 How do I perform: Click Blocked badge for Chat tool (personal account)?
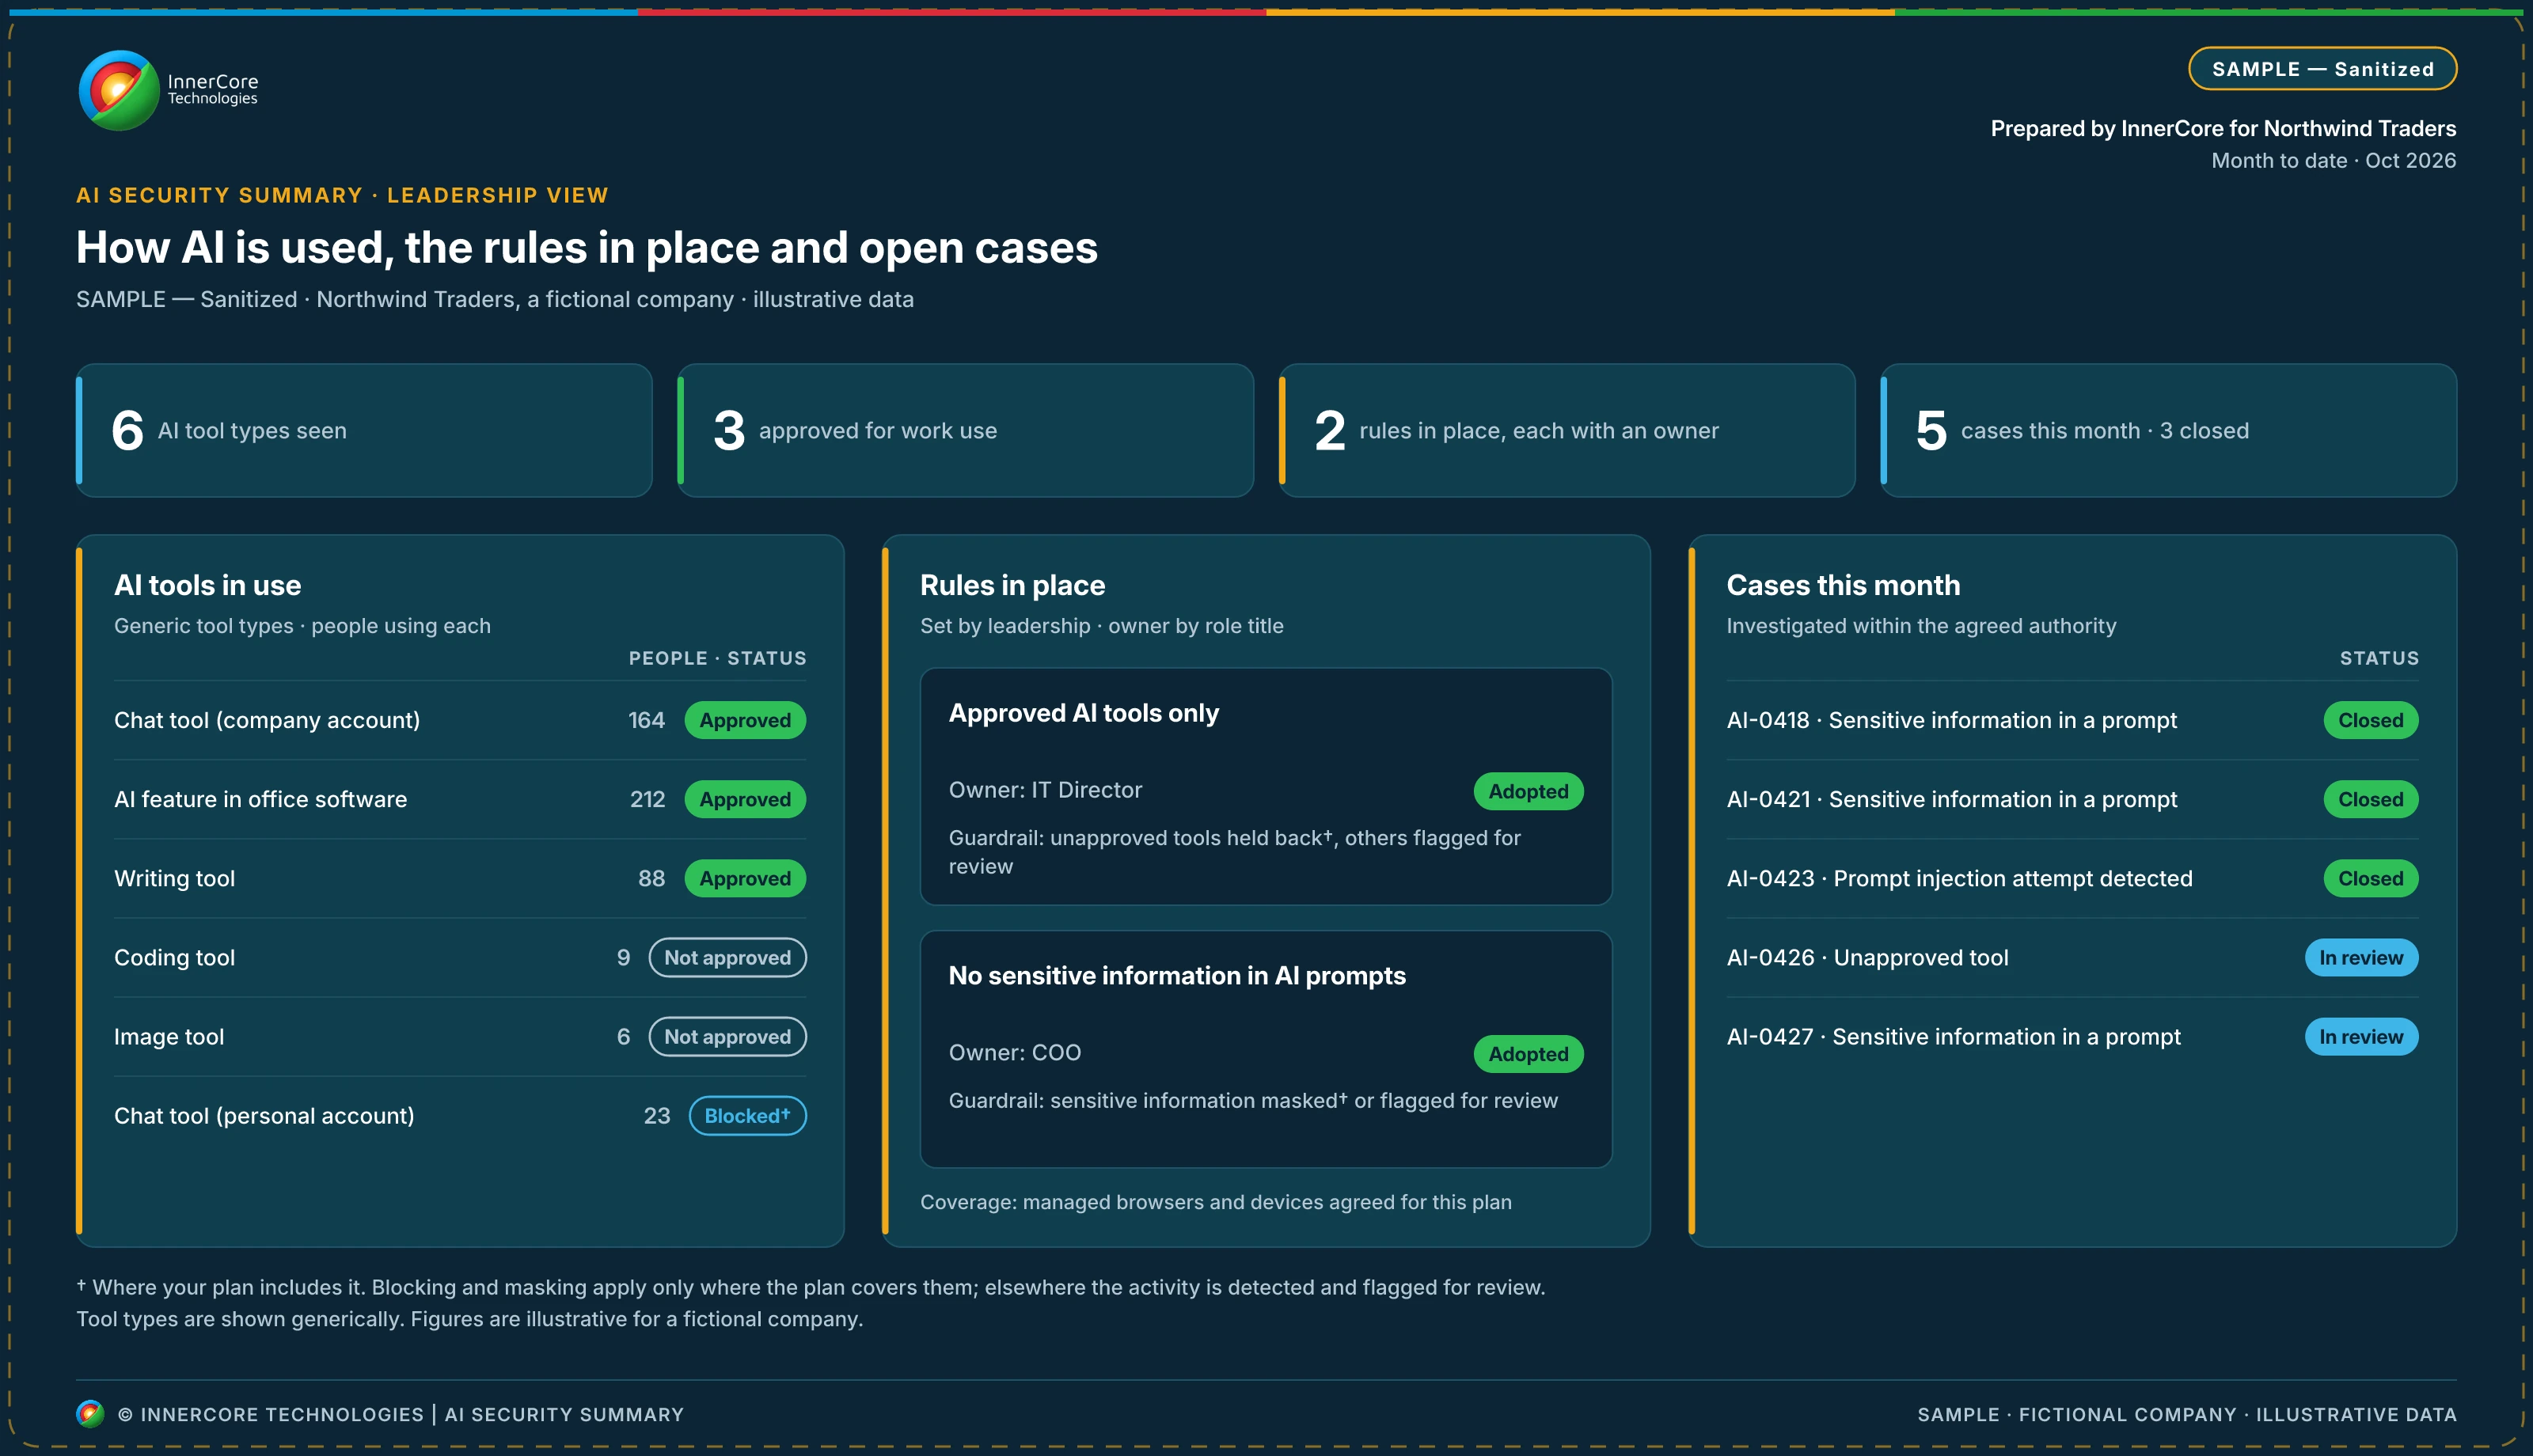(747, 1115)
